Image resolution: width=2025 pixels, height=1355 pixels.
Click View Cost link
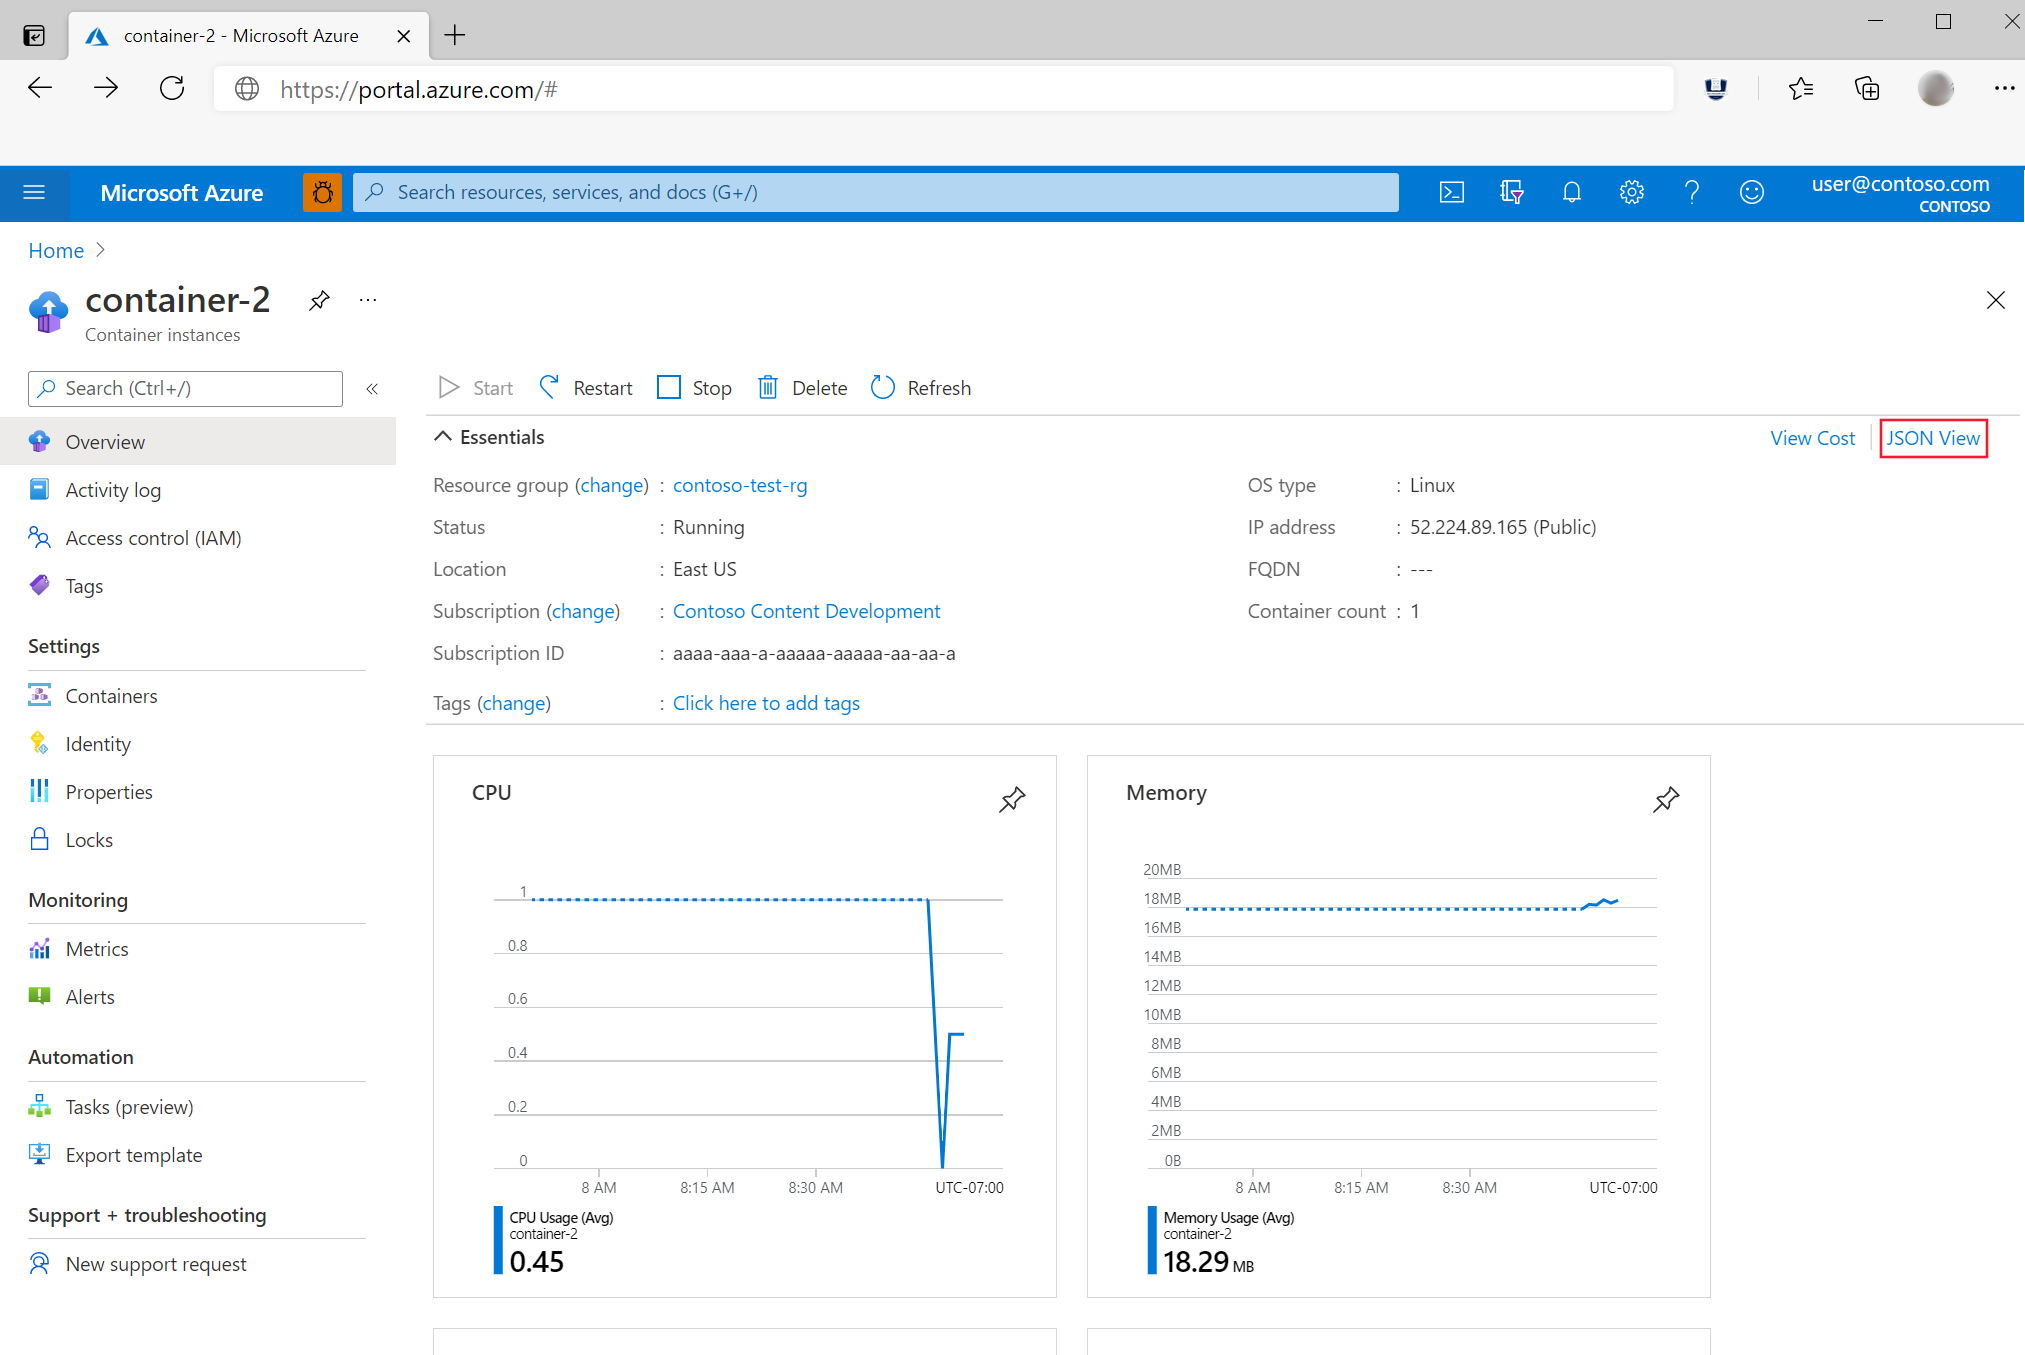click(x=1812, y=437)
